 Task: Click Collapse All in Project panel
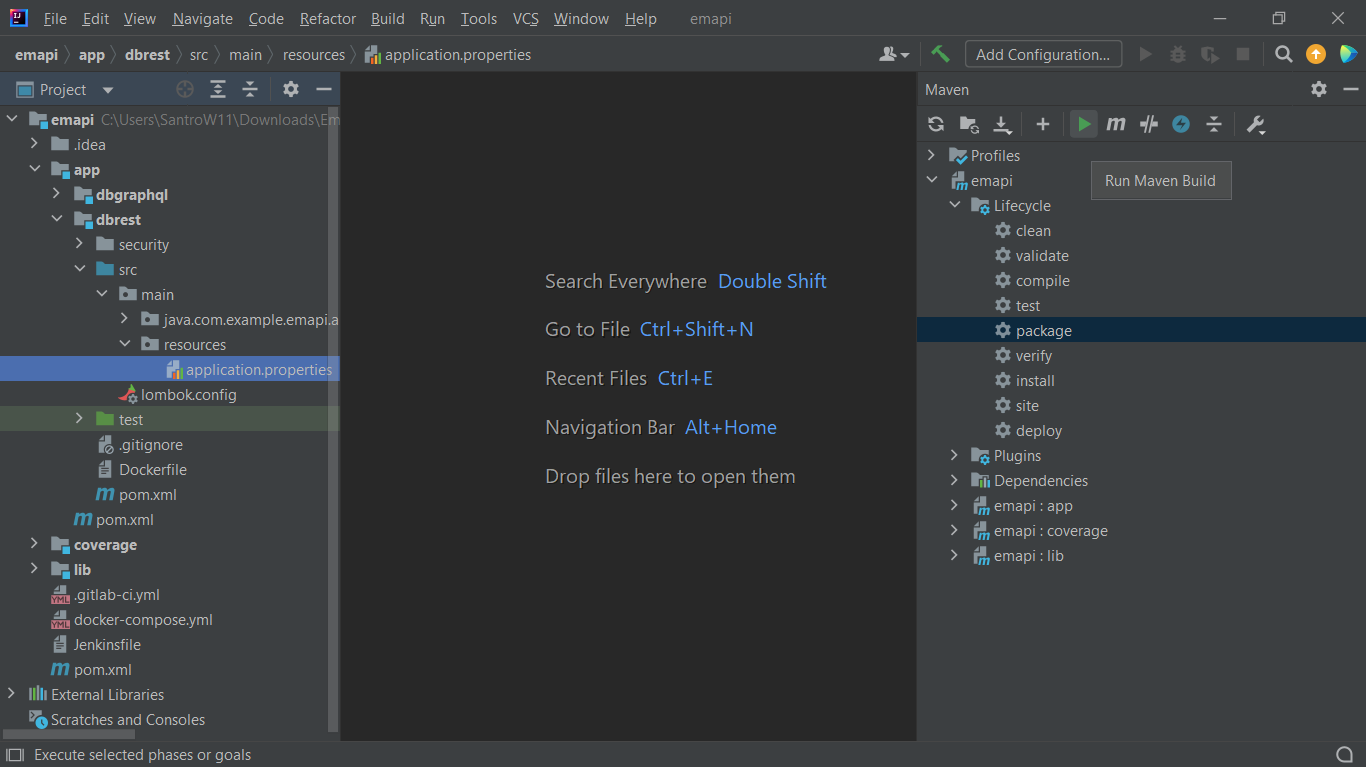250,89
